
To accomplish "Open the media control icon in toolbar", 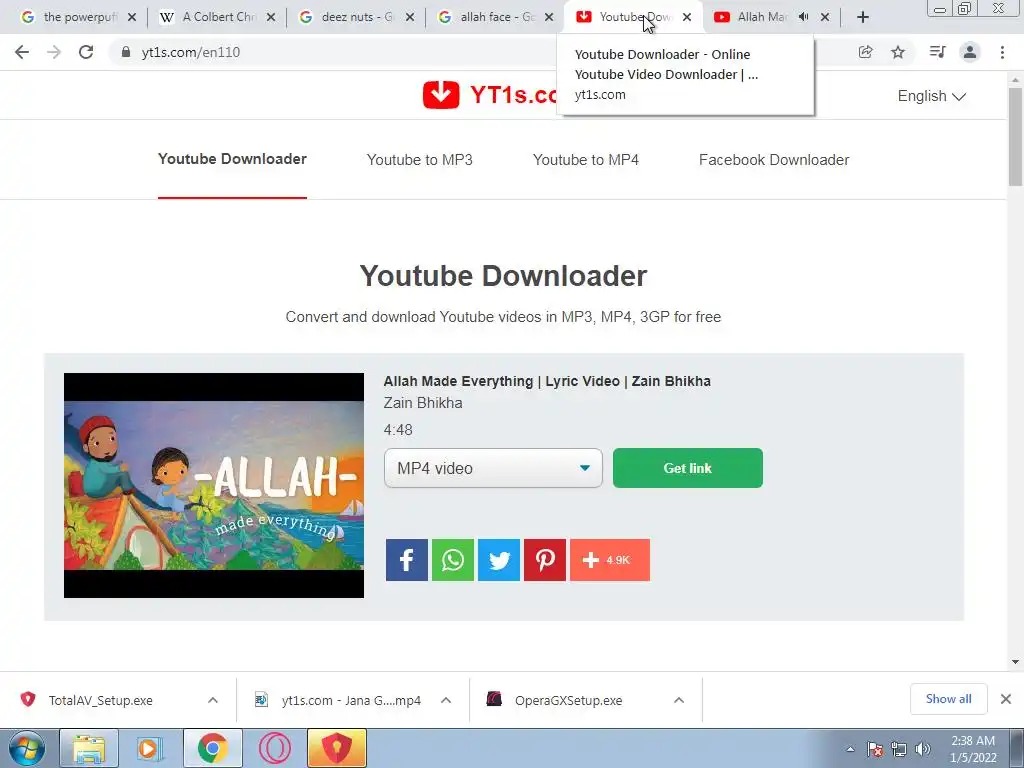I will pyautogui.click(x=937, y=52).
